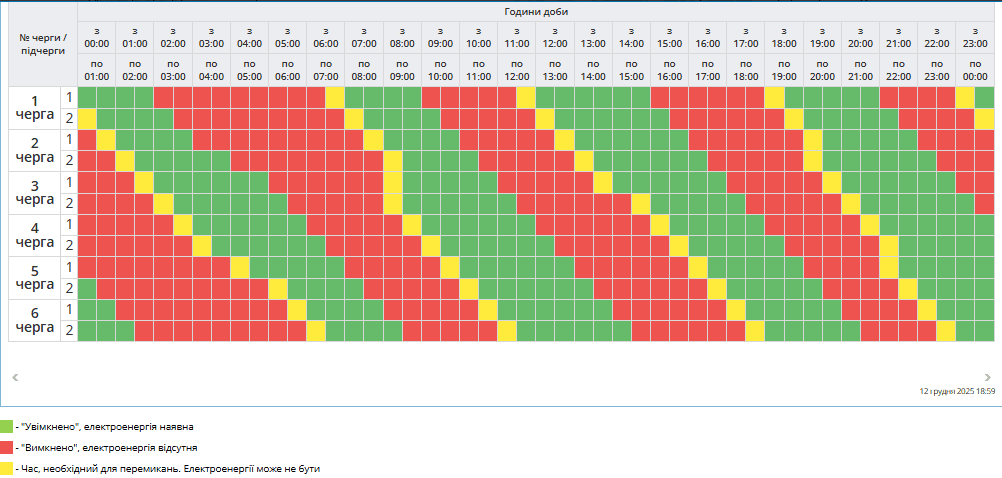Viewport: 1002px width, 478px height.
Task: Select the "1 черга" row label
Action: (35, 108)
